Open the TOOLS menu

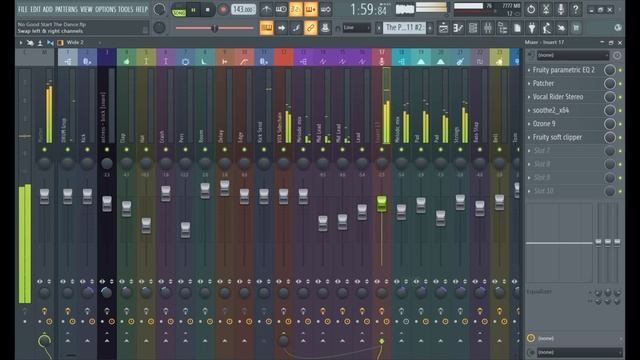126,9
